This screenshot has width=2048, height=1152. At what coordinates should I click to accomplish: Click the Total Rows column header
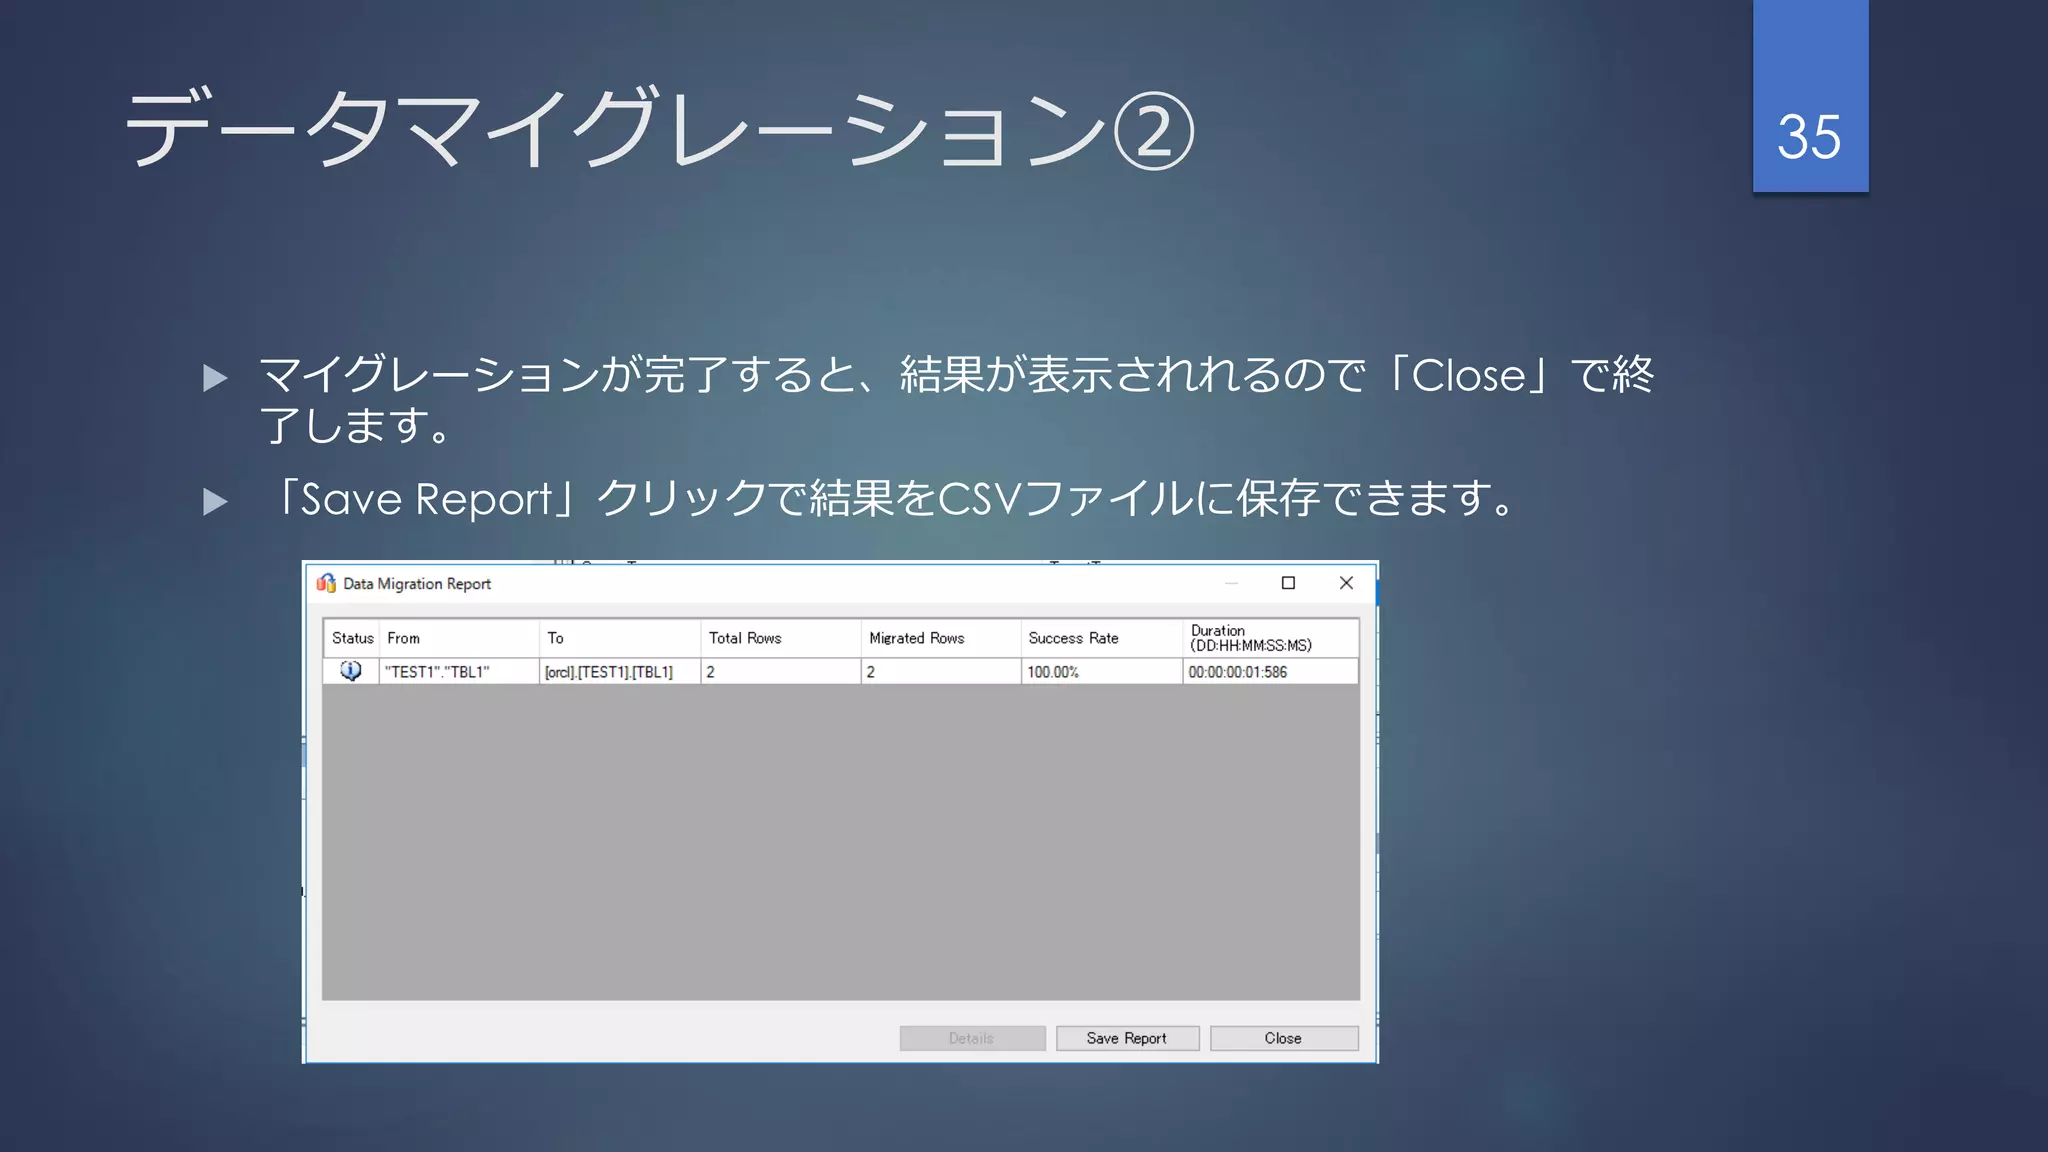781,638
